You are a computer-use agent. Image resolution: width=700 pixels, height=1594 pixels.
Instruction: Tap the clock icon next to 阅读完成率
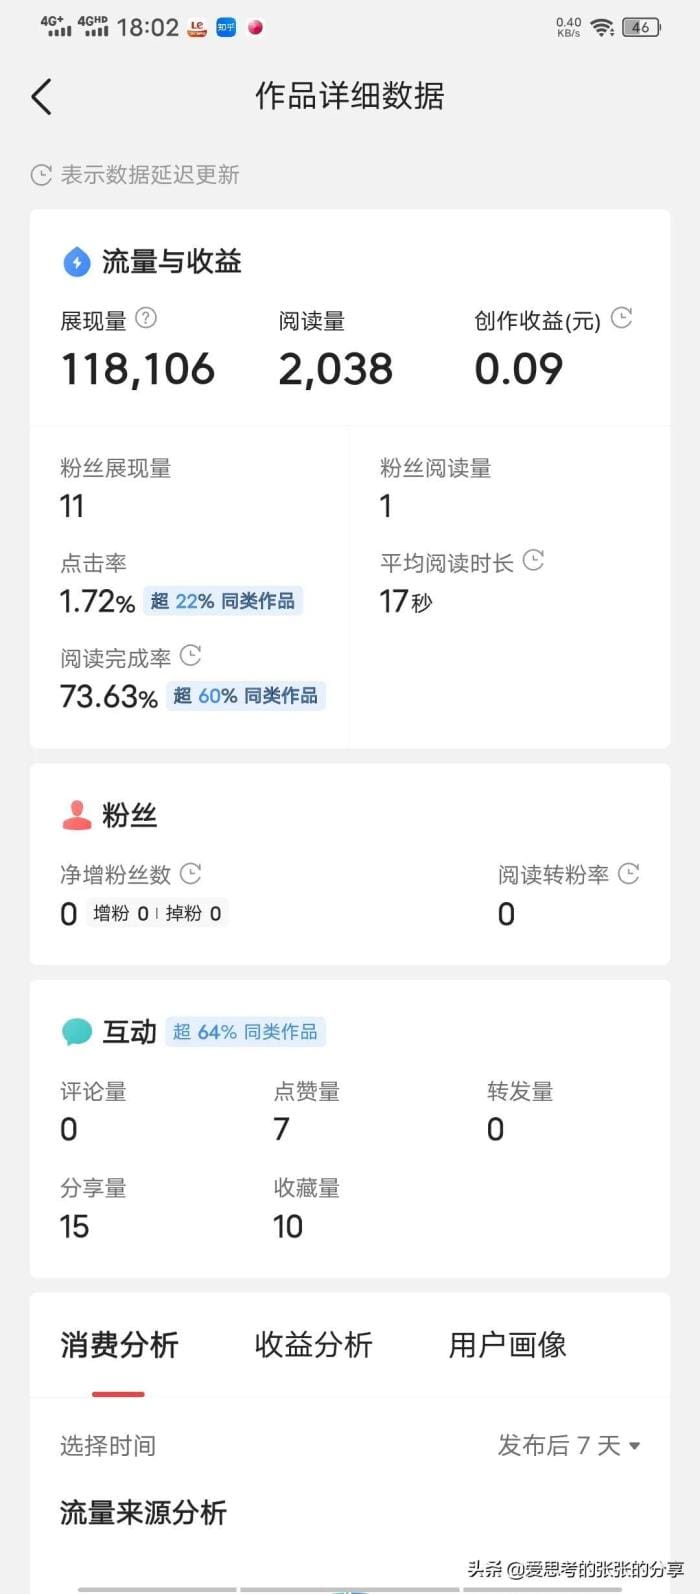pyautogui.click(x=190, y=656)
